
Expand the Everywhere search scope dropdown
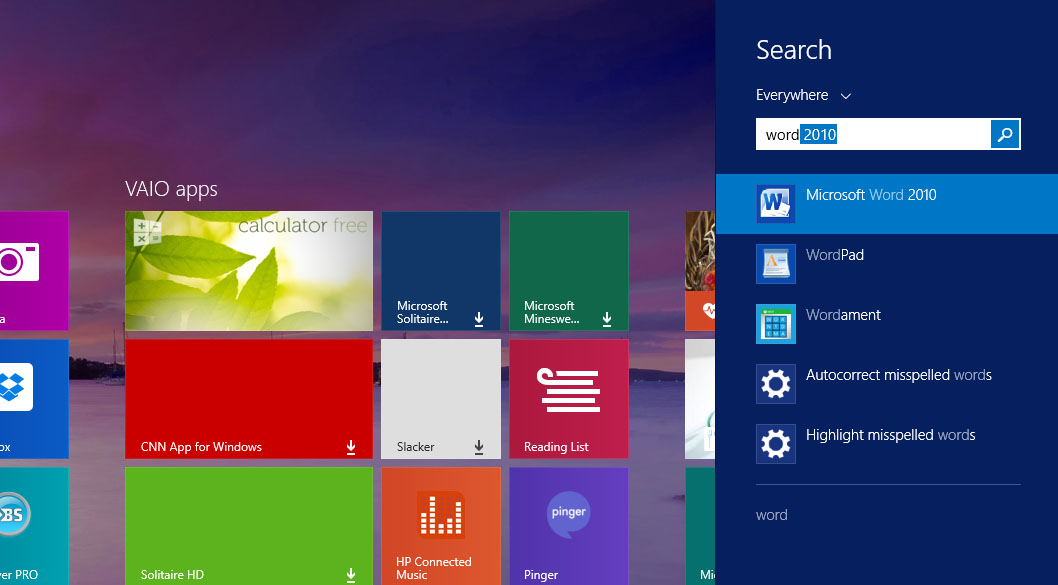point(803,95)
